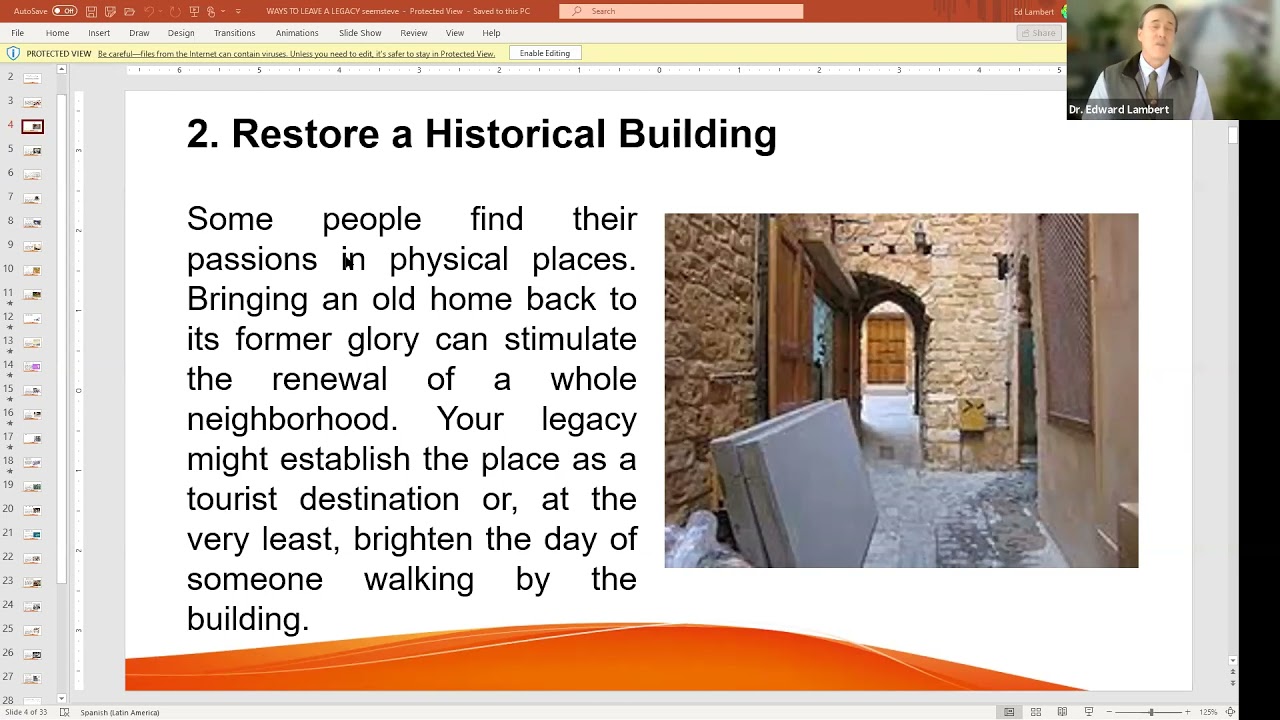Click the Open folder icon in quick access

point(128,11)
